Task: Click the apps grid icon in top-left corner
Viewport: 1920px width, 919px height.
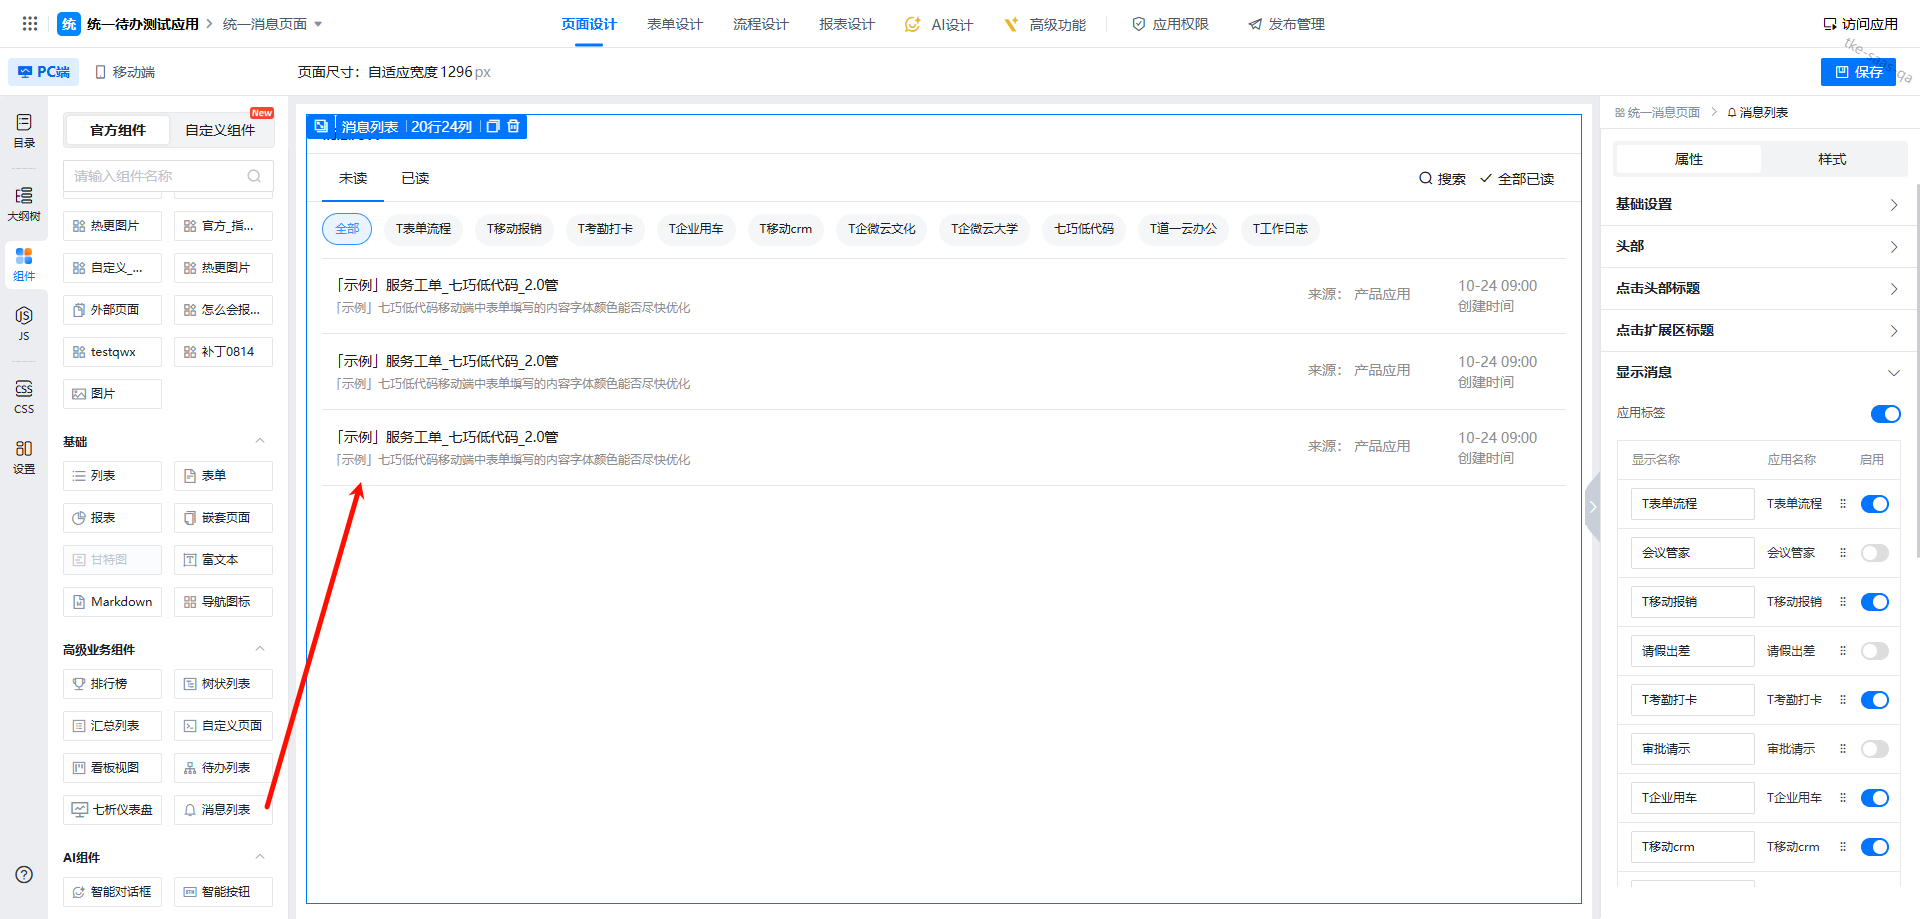Action: click(30, 24)
